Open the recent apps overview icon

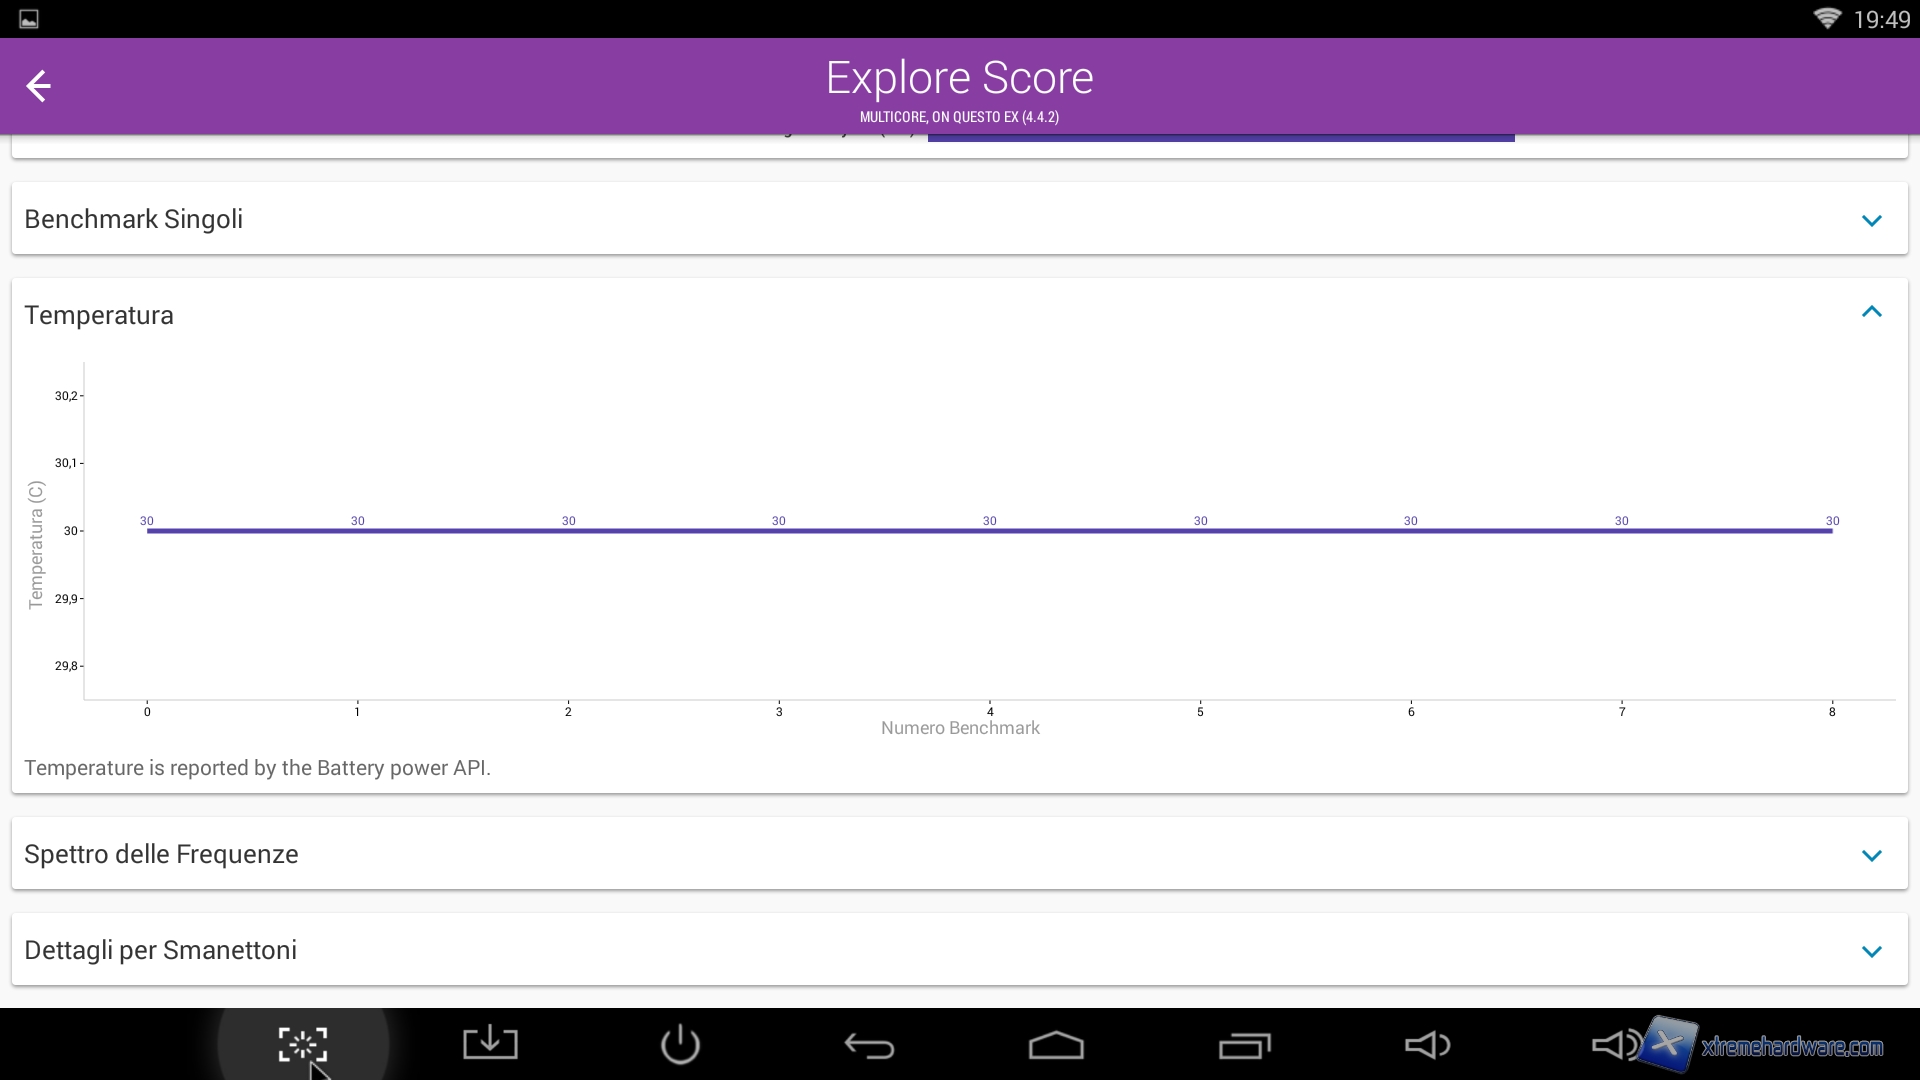(1244, 1045)
